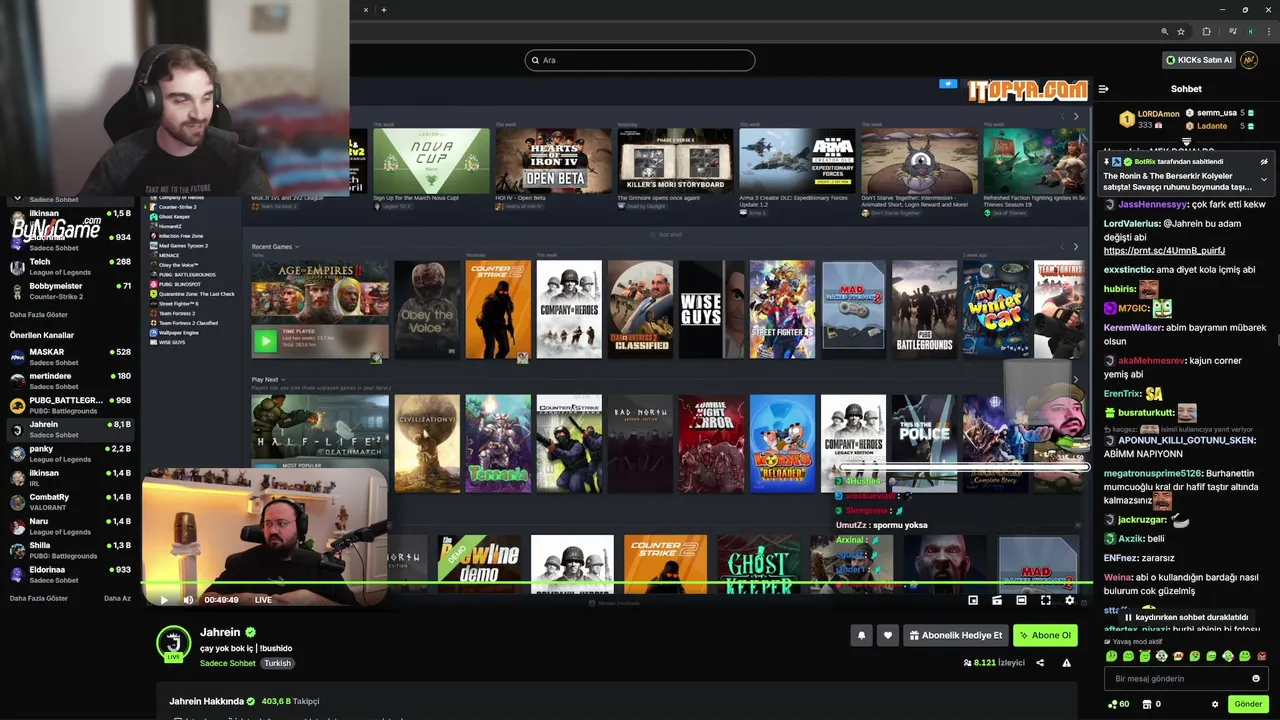The height and width of the screenshot is (720, 1280).
Task: Open the Civilization VI cover in stream
Action: [x=427, y=443]
